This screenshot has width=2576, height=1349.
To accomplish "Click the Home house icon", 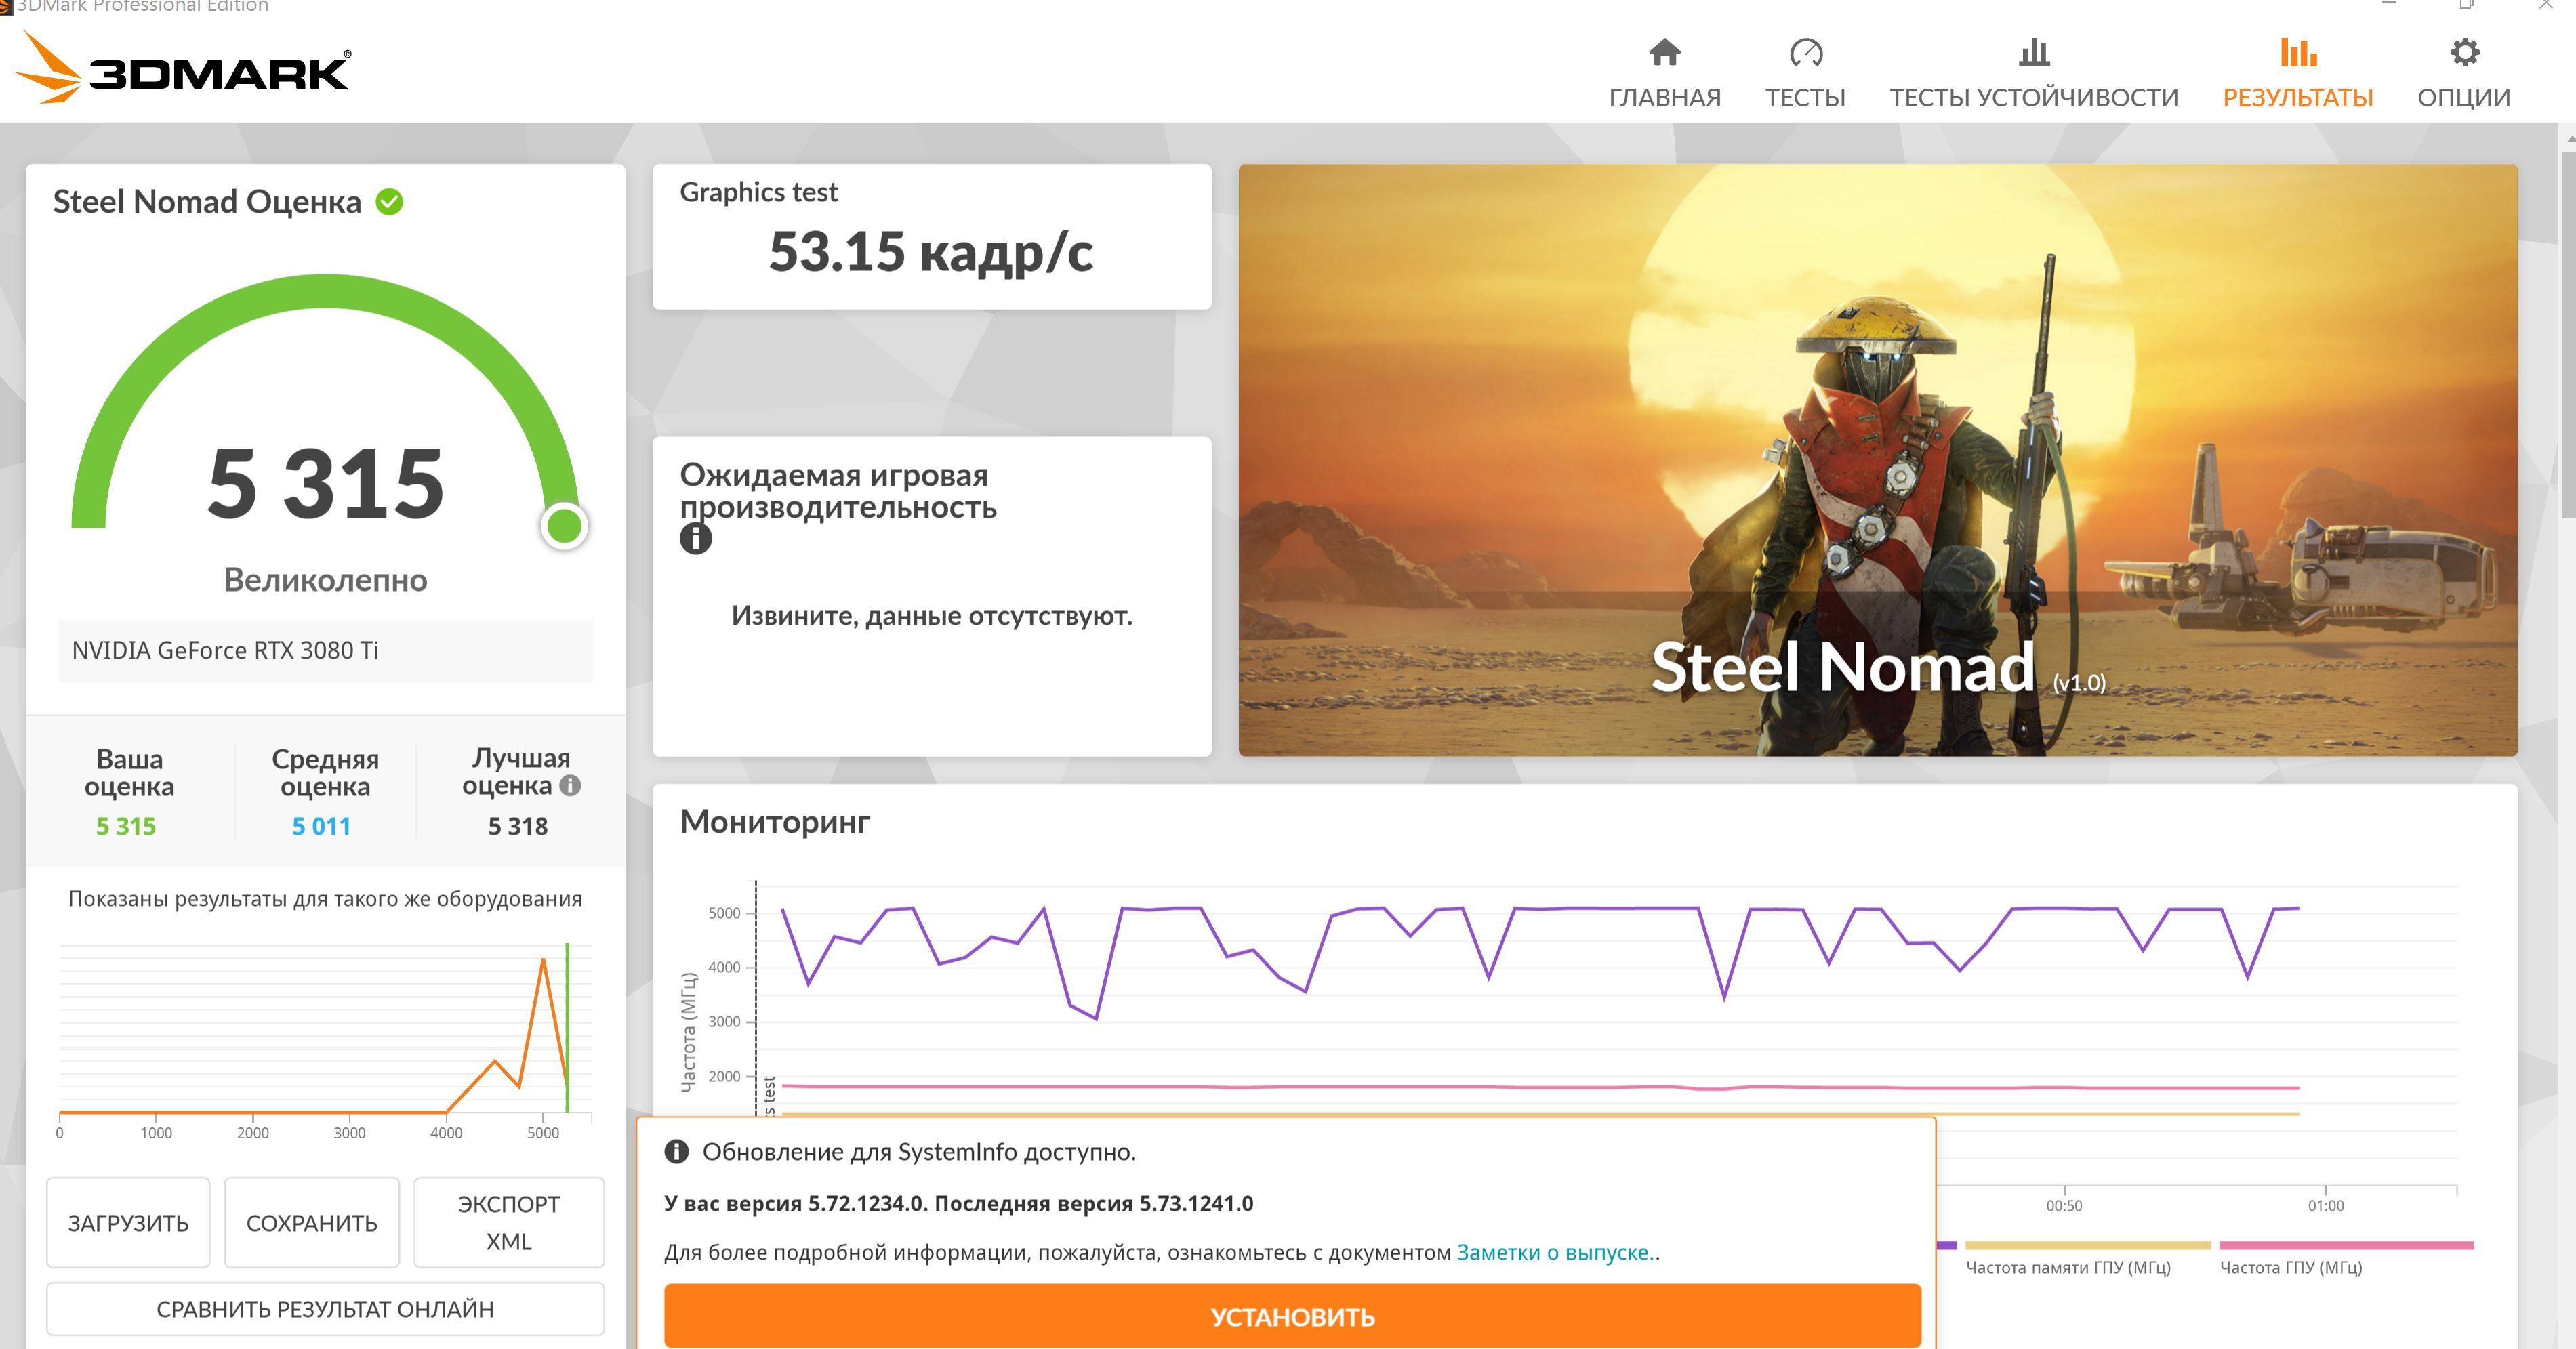I will 1664,52.
